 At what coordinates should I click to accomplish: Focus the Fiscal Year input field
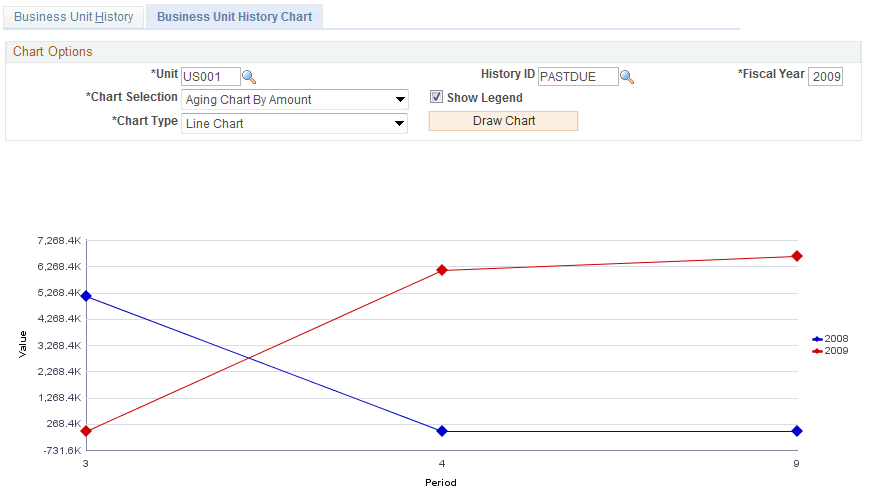pyautogui.click(x=826, y=77)
